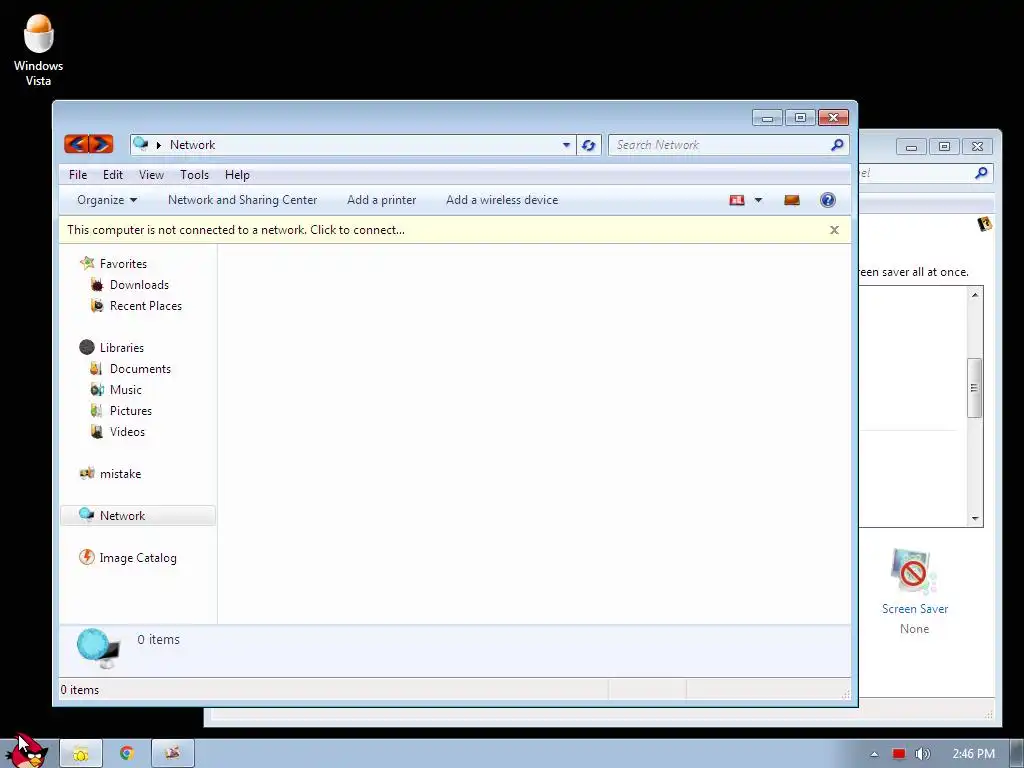Click the not connected to network notice
The width and height of the screenshot is (1024, 768).
pyautogui.click(x=236, y=230)
